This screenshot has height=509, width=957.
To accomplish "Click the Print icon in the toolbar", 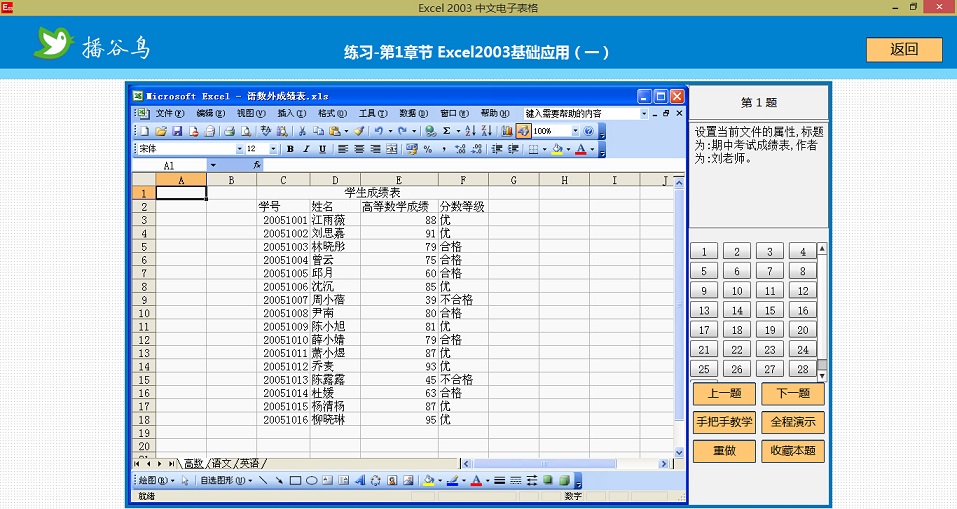I will point(229,131).
